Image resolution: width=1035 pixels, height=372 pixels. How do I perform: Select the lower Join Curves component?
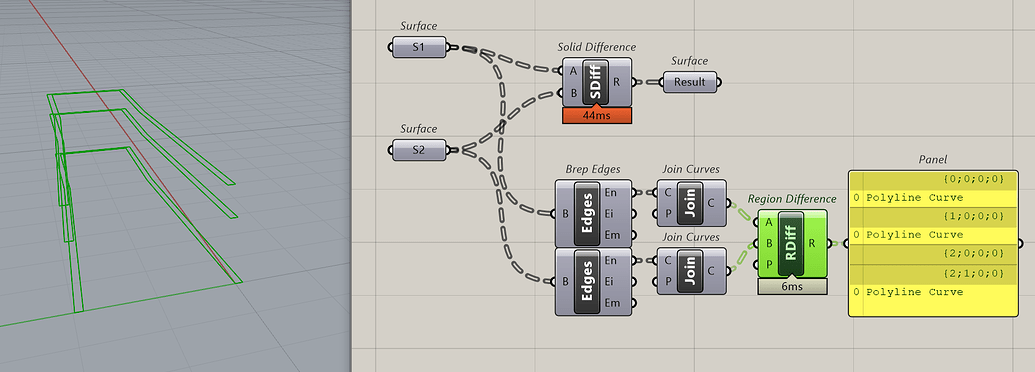[x=691, y=271]
